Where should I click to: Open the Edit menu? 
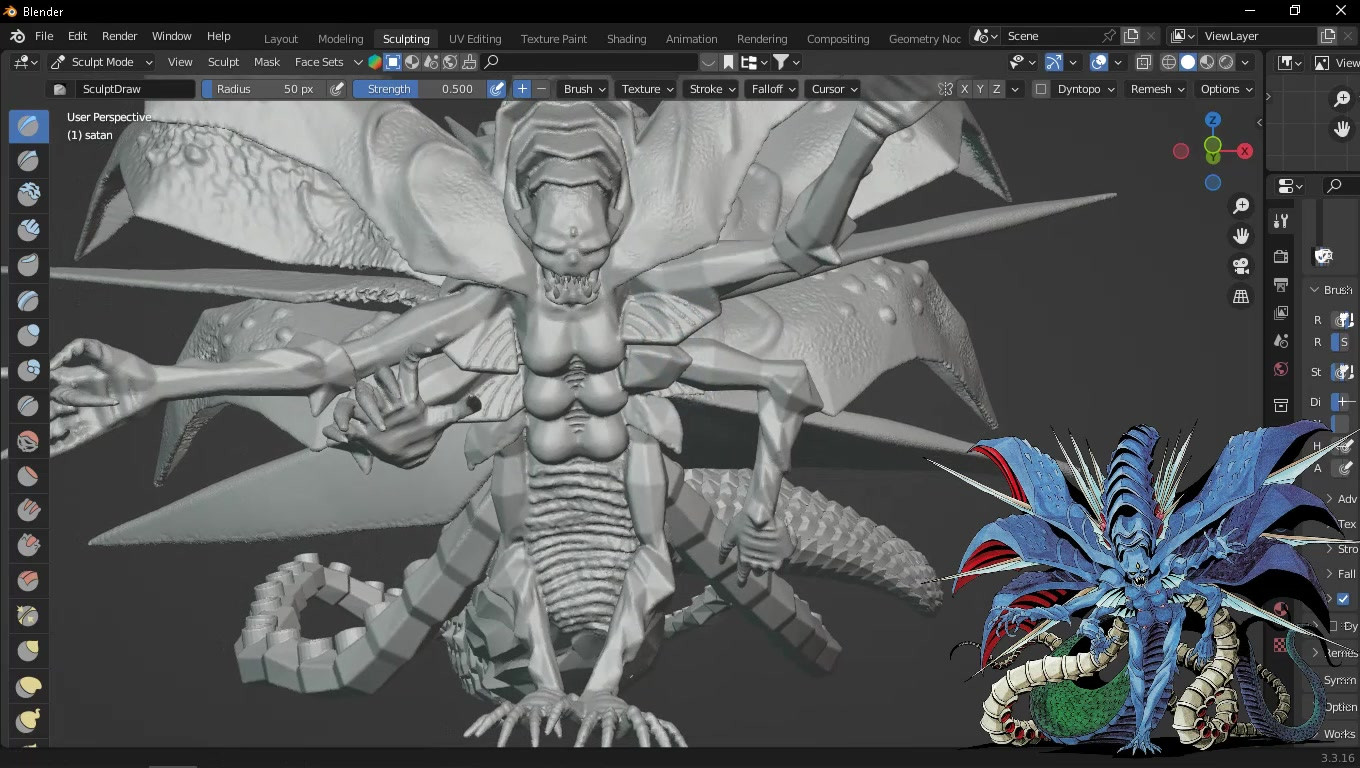[77, 36]
